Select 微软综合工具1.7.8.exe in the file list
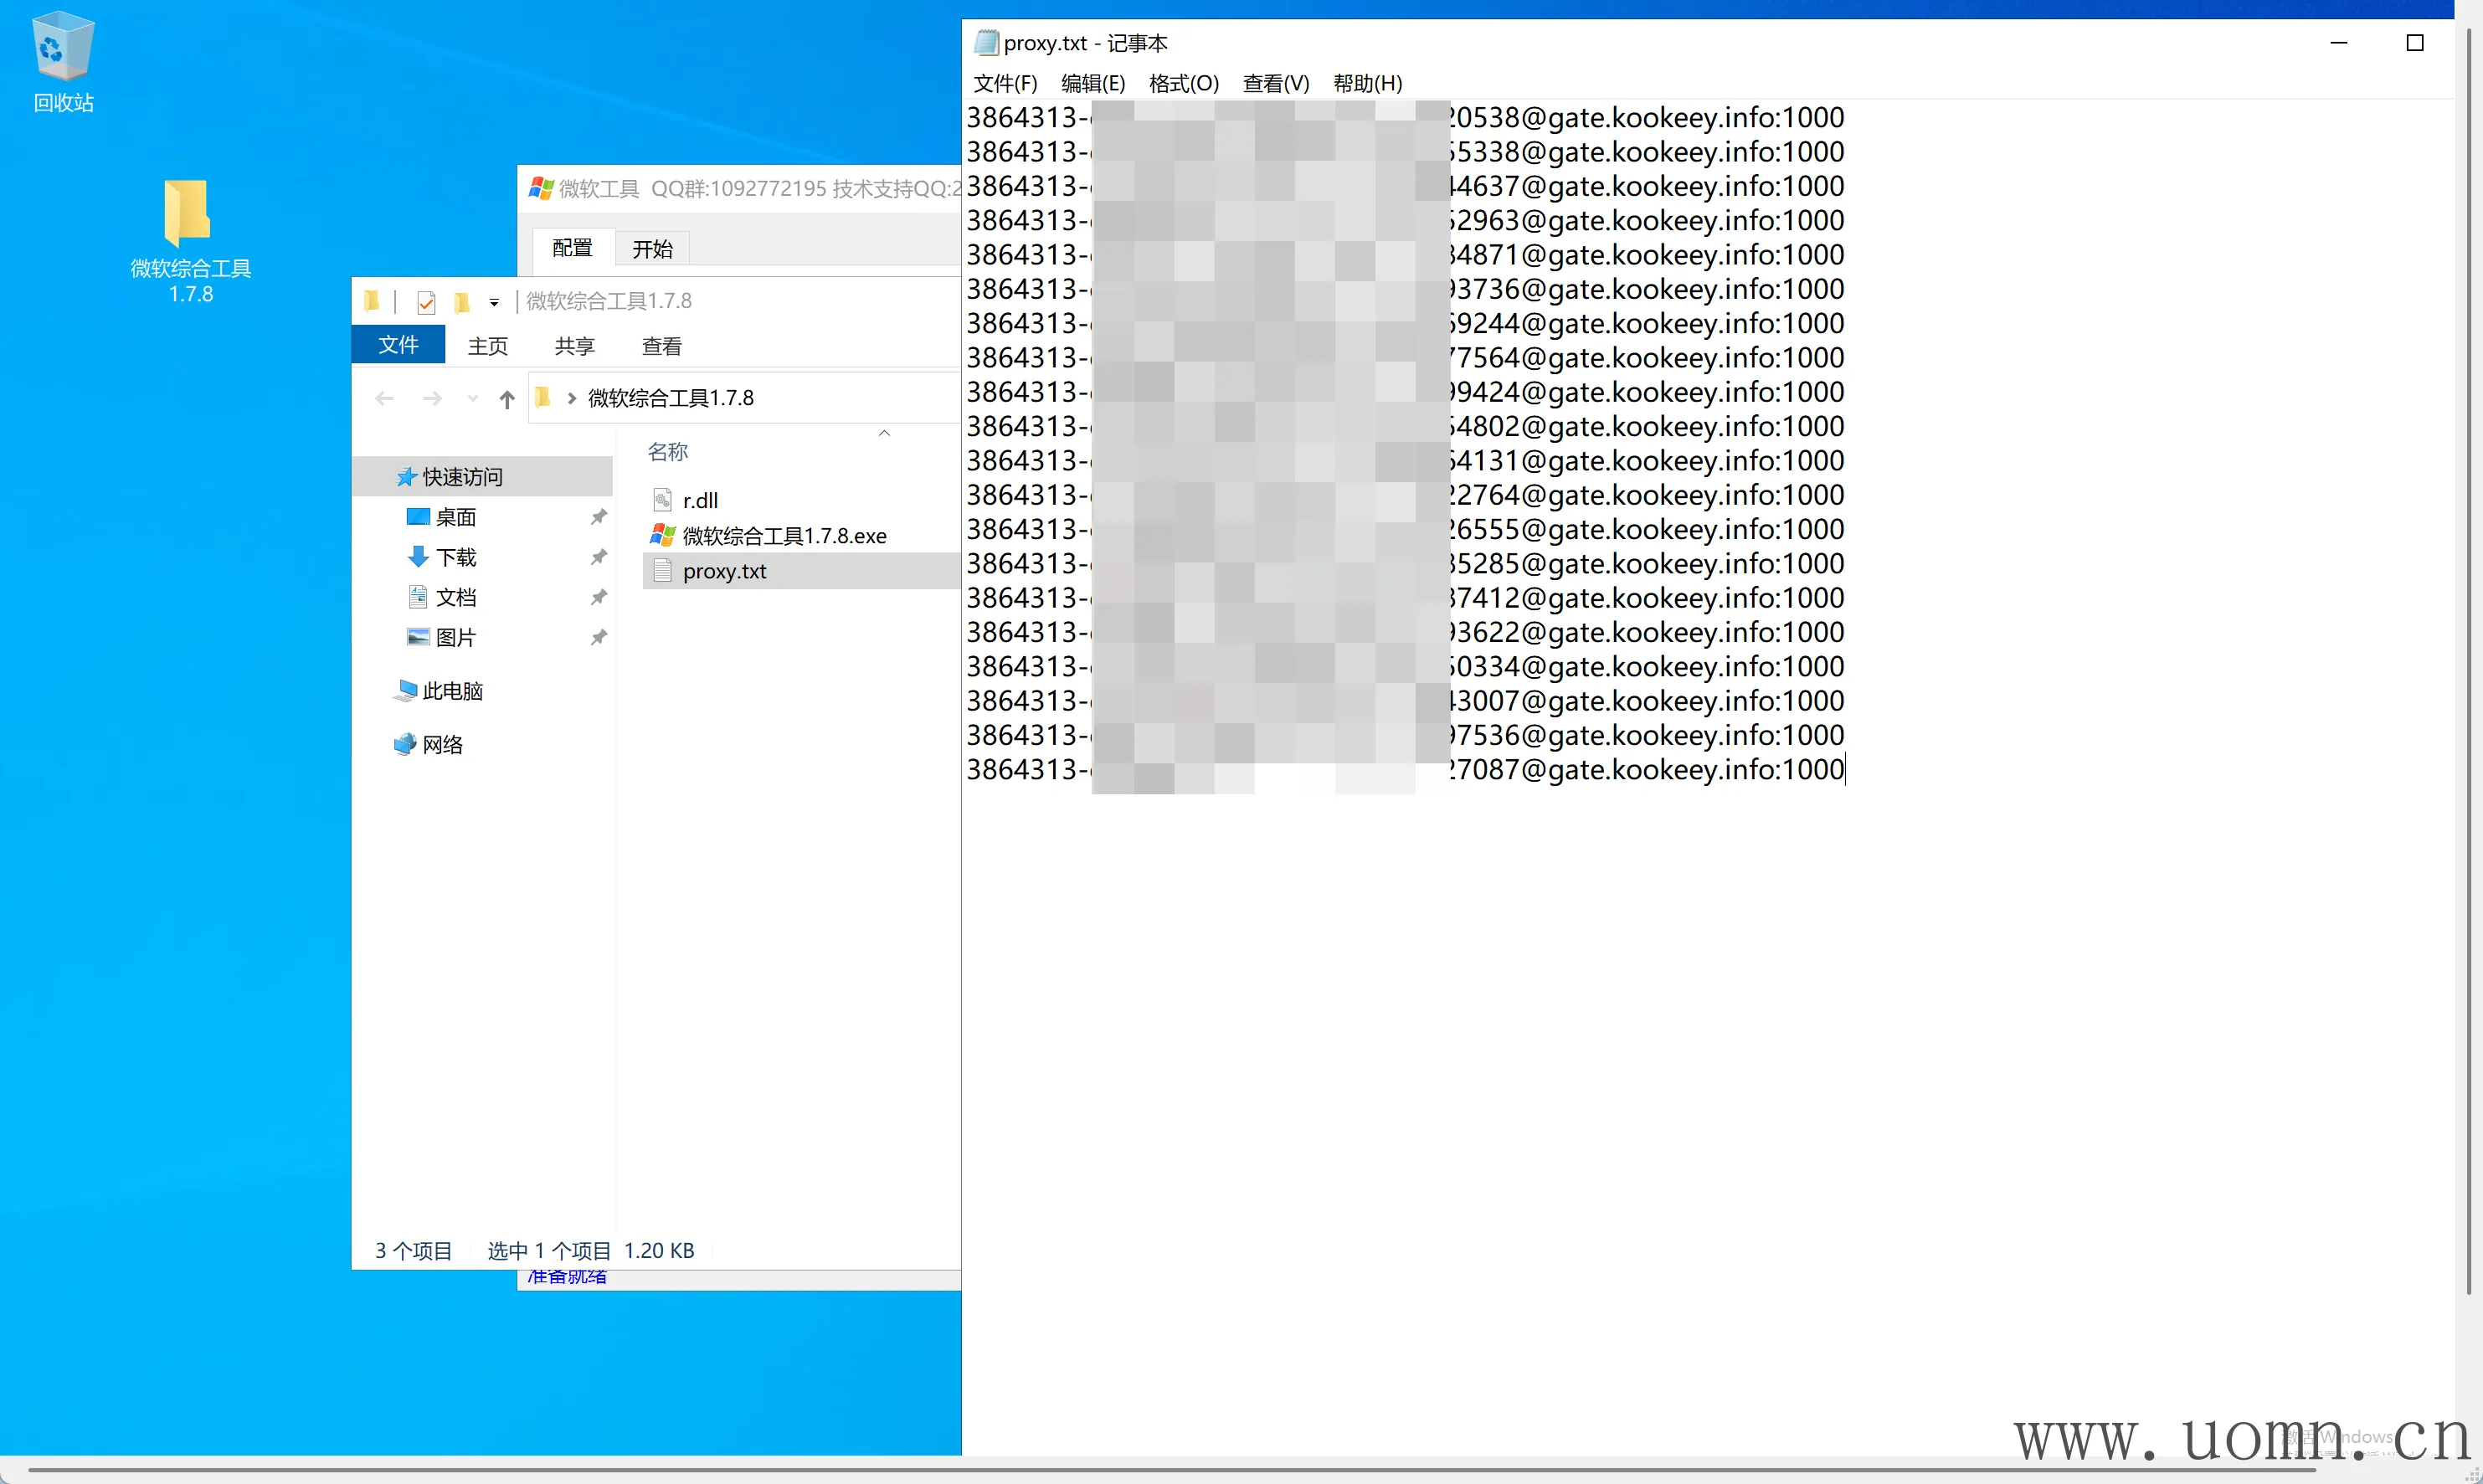Viewport: 2483px width, 1484px height. coord(783,536)
